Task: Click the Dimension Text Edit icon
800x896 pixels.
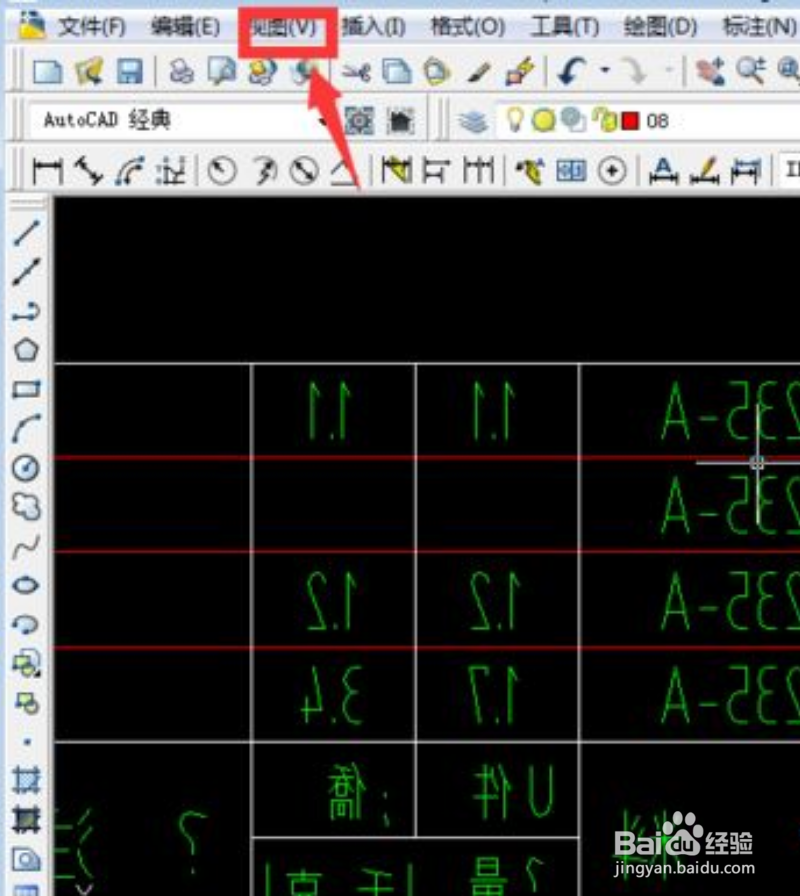Action: pyautogui.click(x=705, y=171)
